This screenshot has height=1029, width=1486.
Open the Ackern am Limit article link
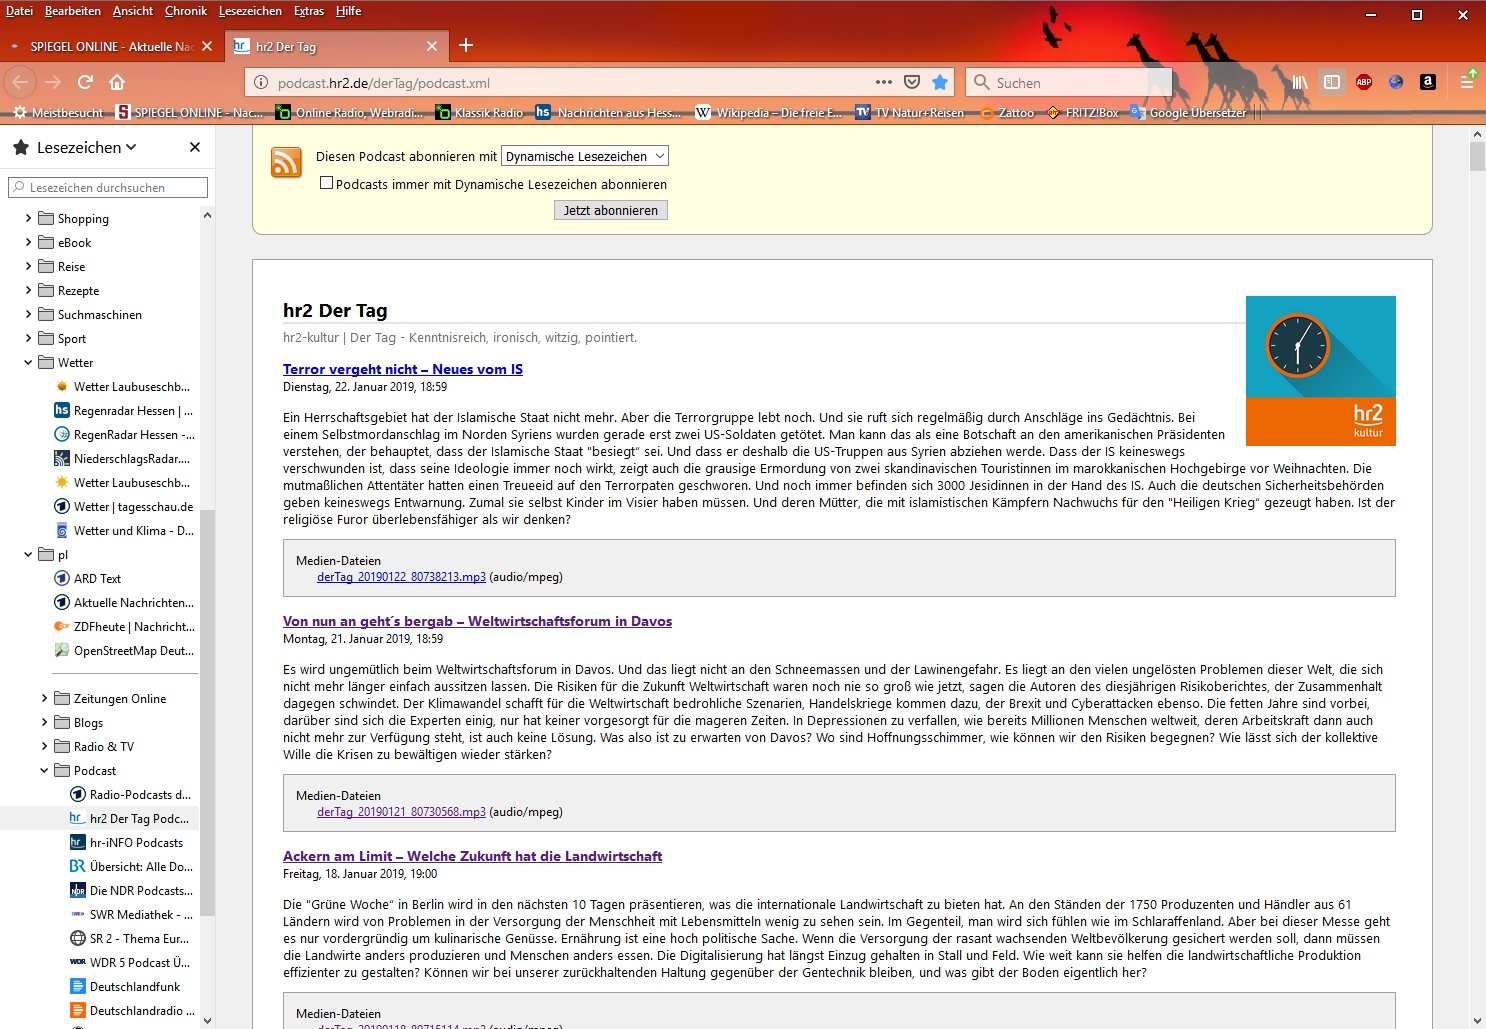coord(473,856)
